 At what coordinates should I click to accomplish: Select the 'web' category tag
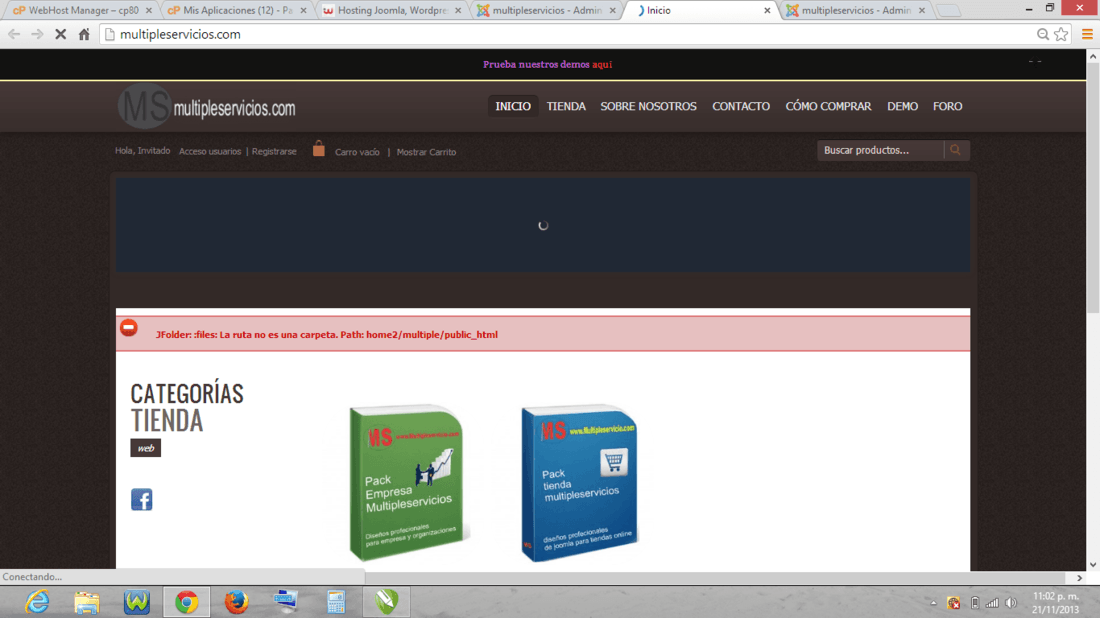click(x=145, y=448)
